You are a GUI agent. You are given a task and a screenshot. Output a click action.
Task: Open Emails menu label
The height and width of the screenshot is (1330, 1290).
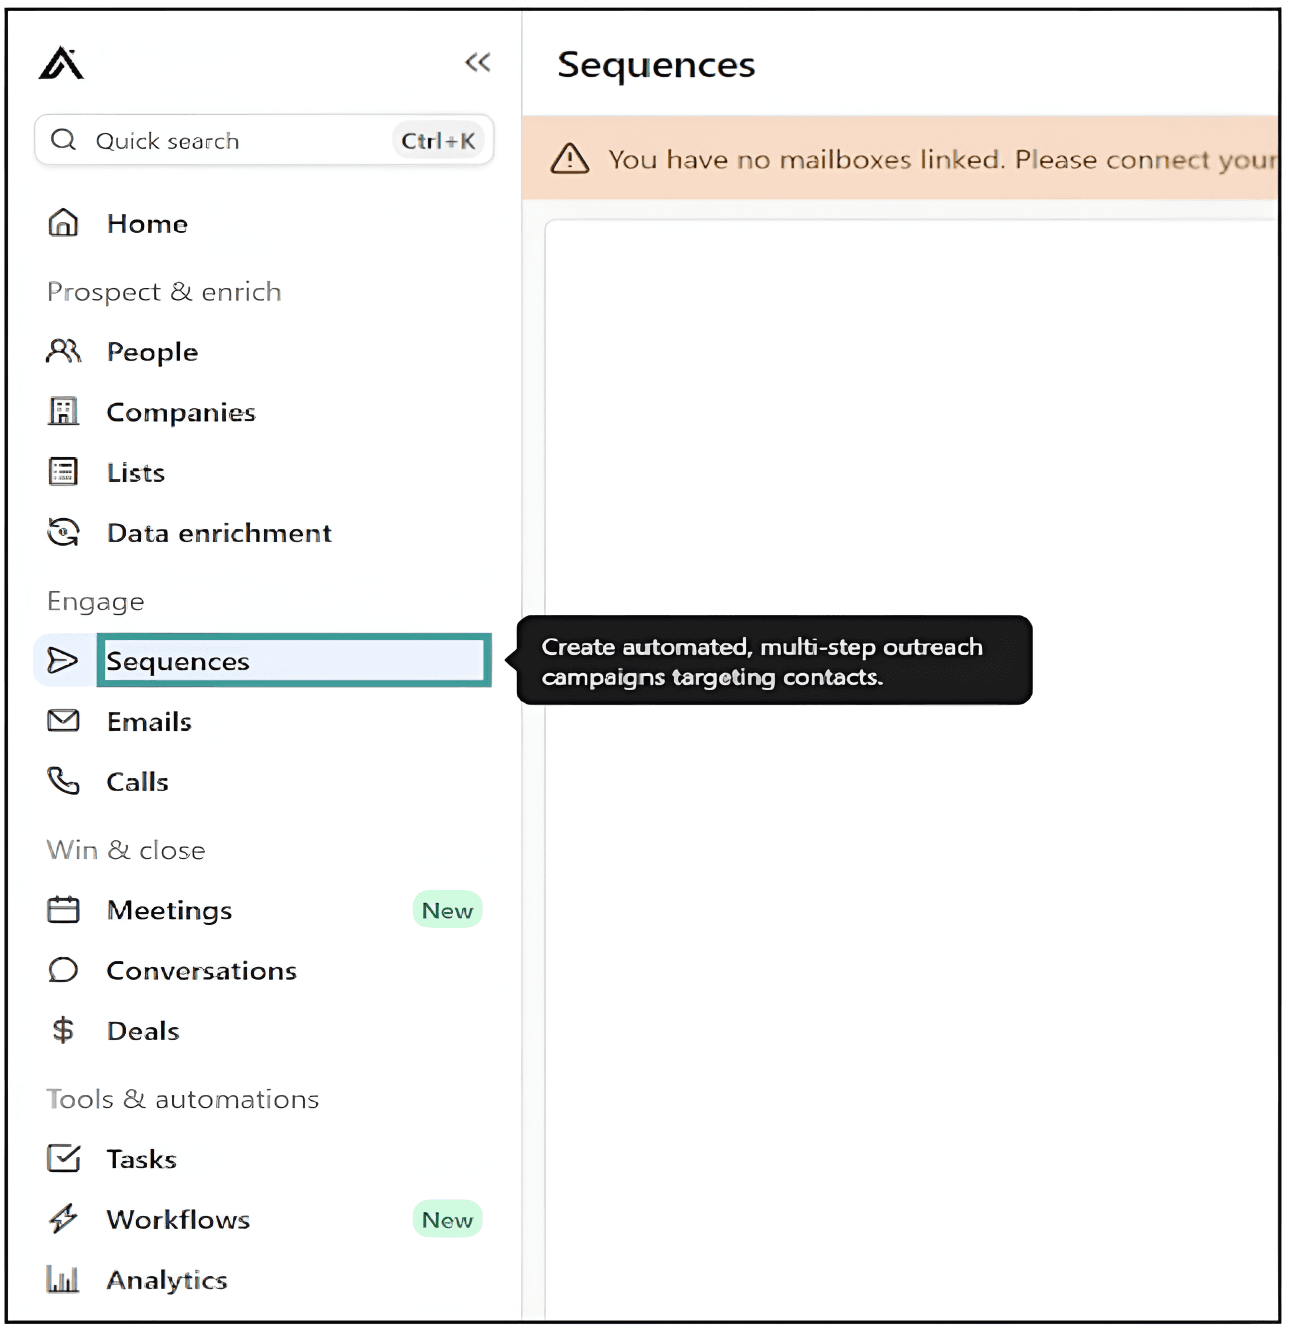(x=149, y=722)
